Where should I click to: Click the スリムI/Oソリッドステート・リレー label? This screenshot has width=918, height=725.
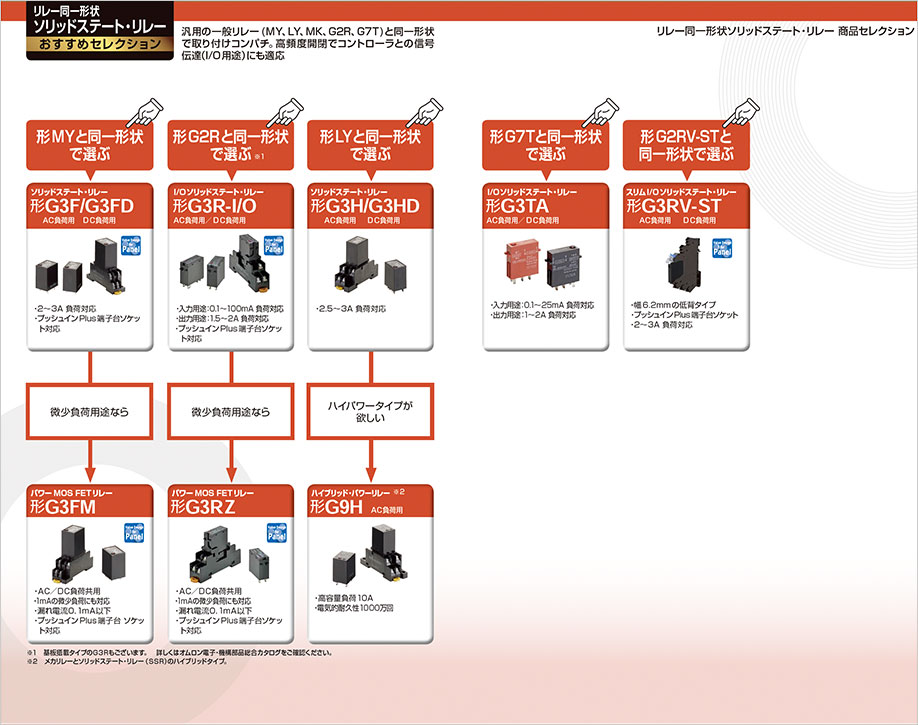point(681,192)
